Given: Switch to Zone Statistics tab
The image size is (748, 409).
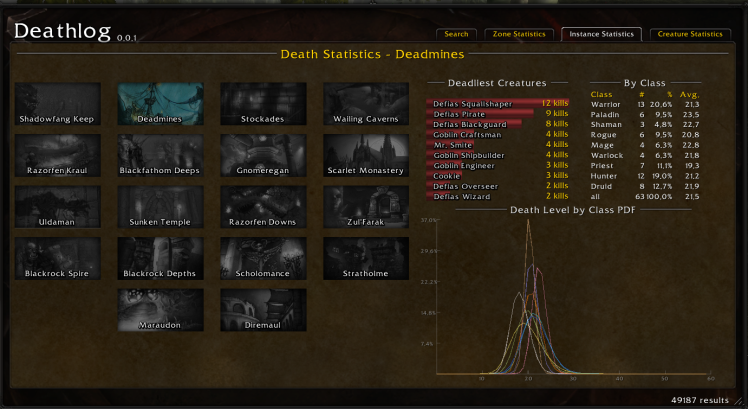Looking at the screenshot, I should (519, 34).
